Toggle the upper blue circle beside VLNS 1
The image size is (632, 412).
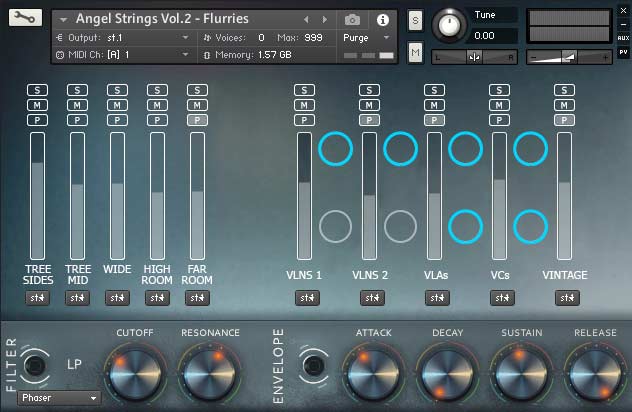(x=335, y=149)
